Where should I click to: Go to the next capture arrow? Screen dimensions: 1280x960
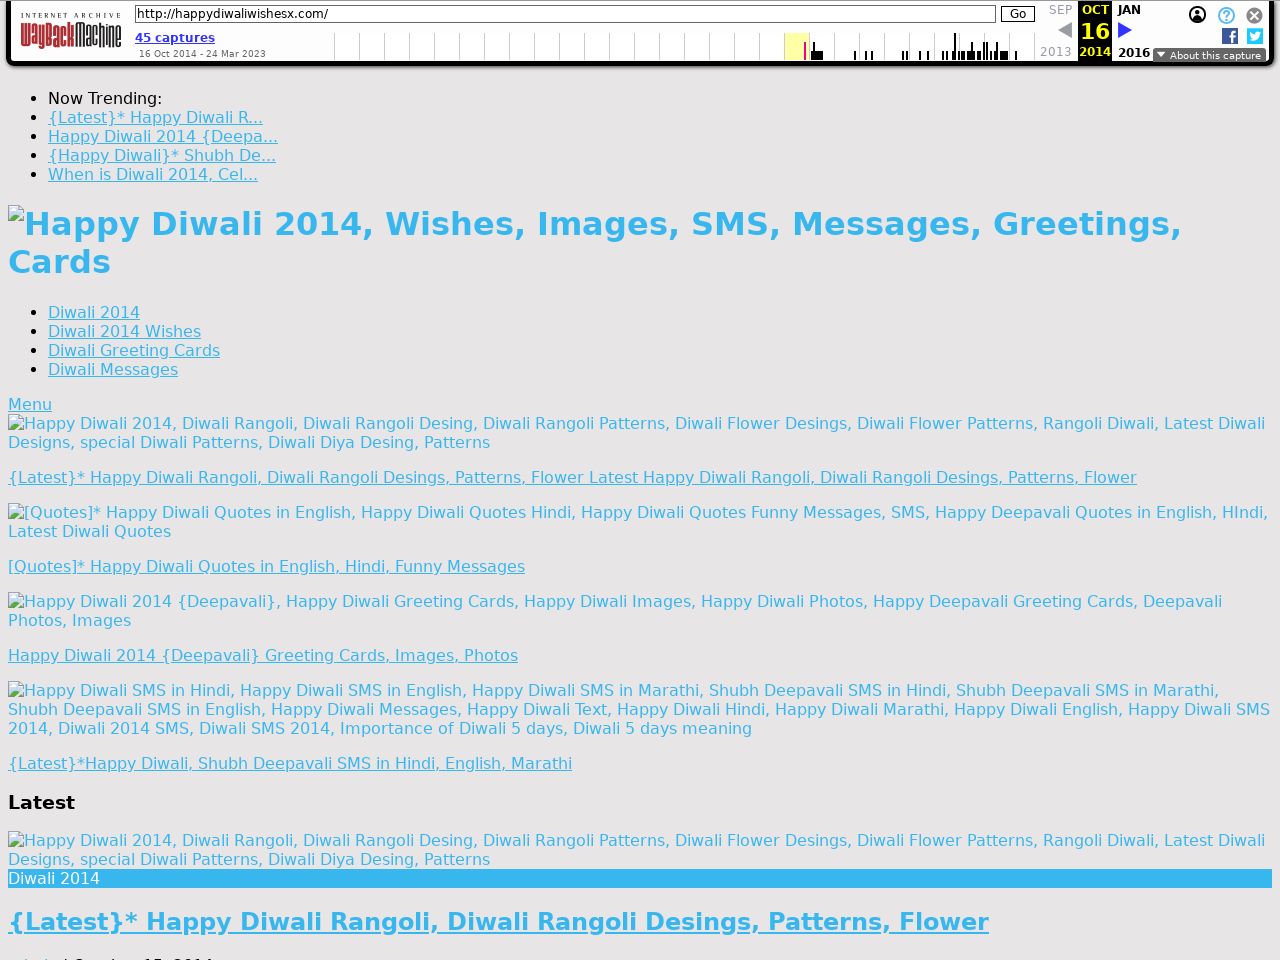click(1125, 31)
